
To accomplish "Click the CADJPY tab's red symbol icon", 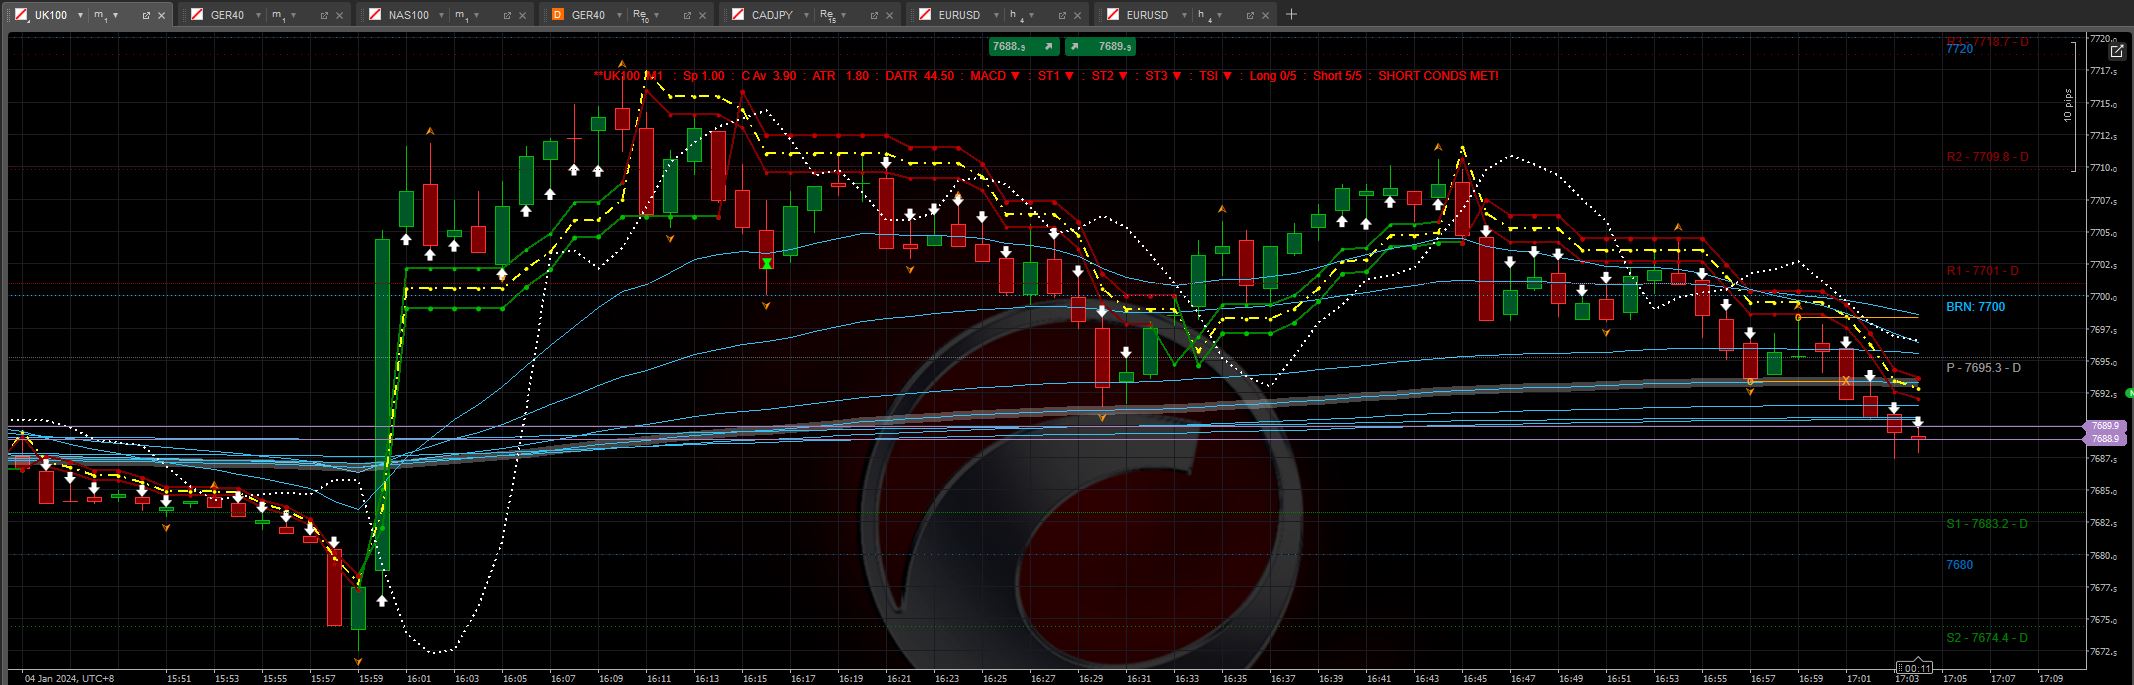I will [x=737, y=15].
